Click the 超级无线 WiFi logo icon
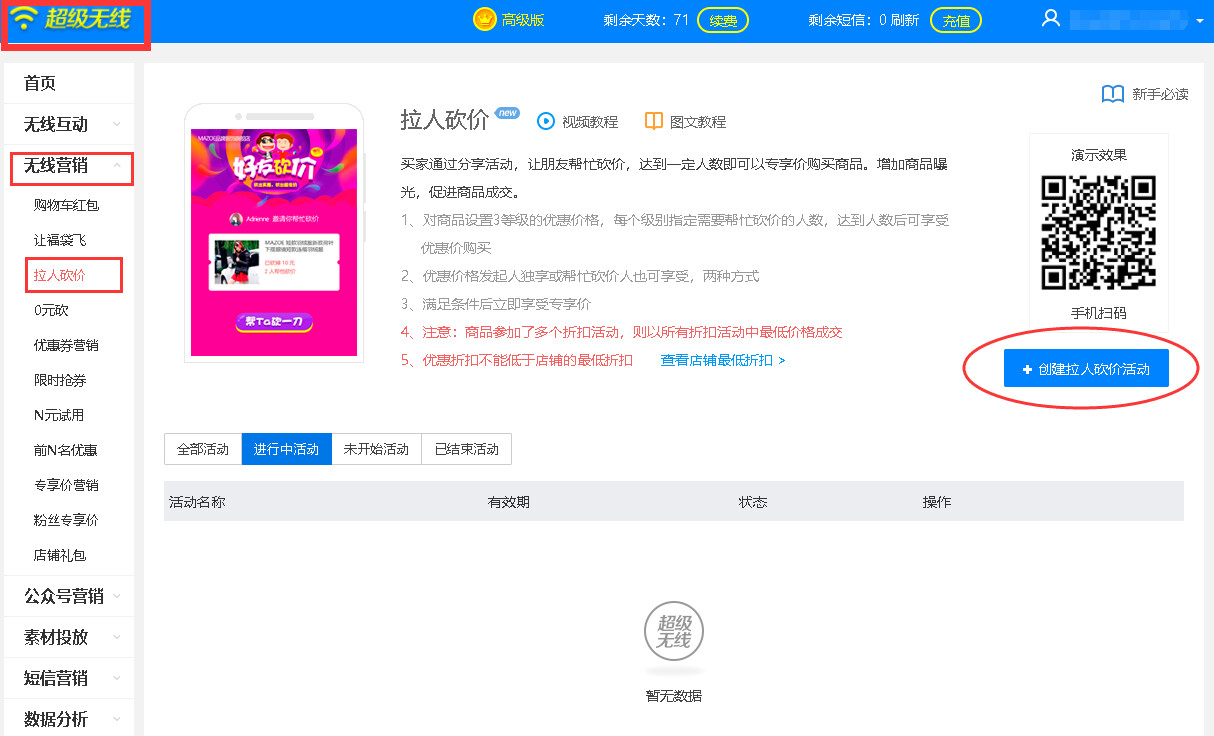Screen dimensions: 1214x736 click(22, 18)
